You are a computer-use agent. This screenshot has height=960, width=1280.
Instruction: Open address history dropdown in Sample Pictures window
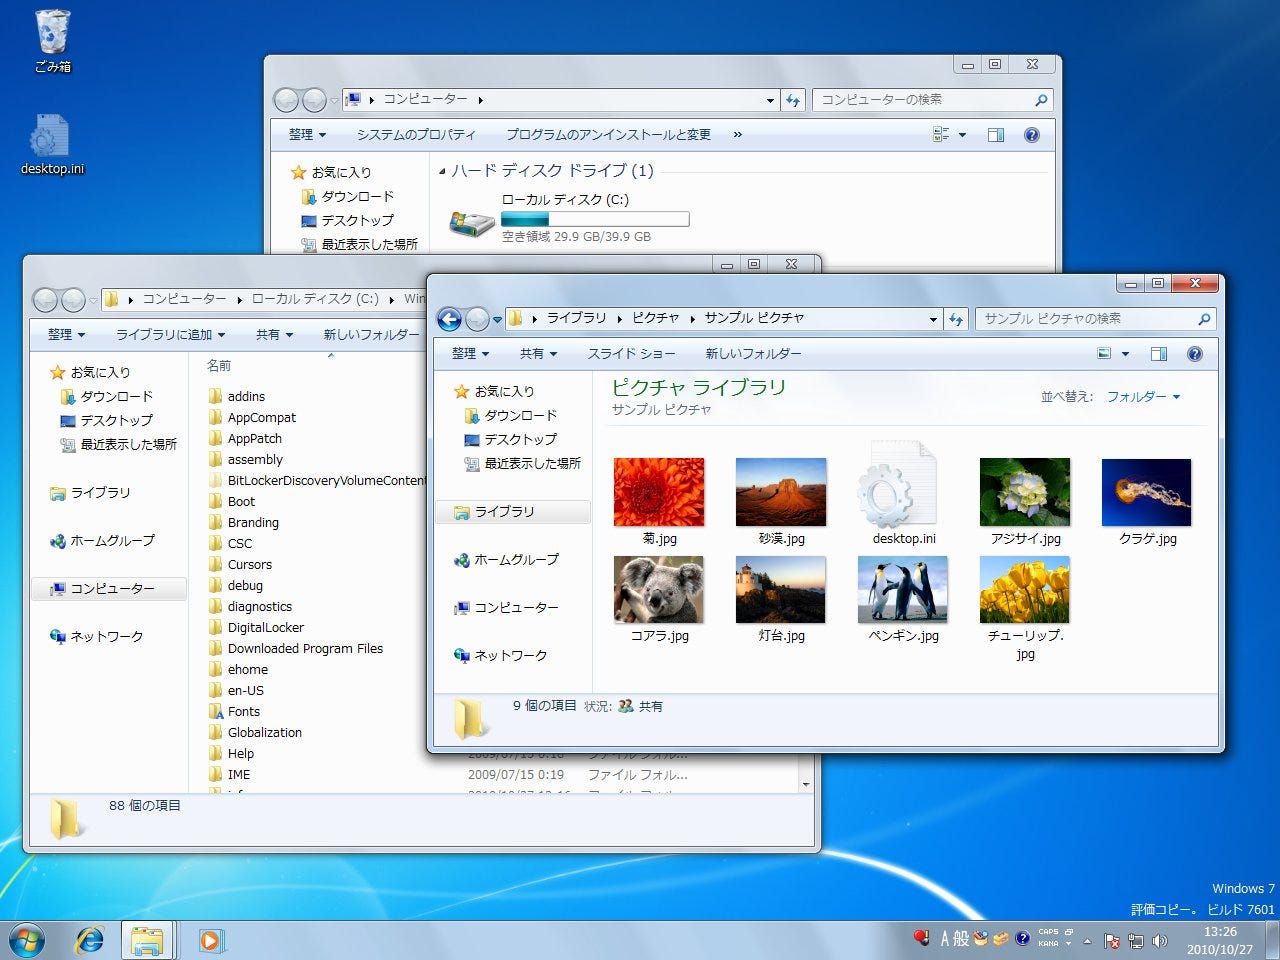pyautogui.click(x=933, y=320)
